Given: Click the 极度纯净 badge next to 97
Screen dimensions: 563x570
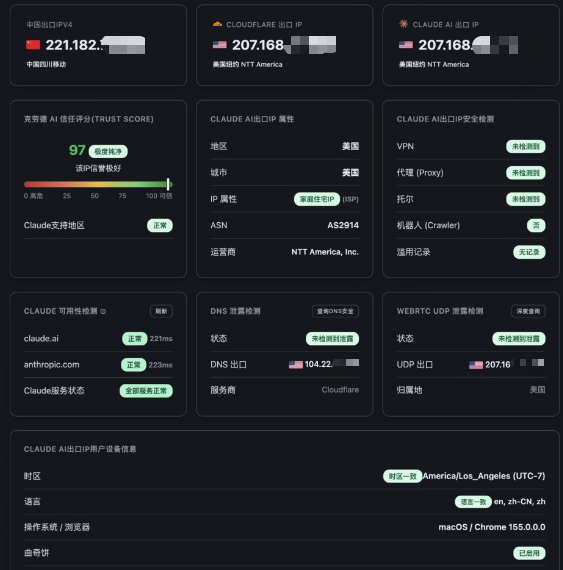Looking at the screenshot, I should (108, 151).
